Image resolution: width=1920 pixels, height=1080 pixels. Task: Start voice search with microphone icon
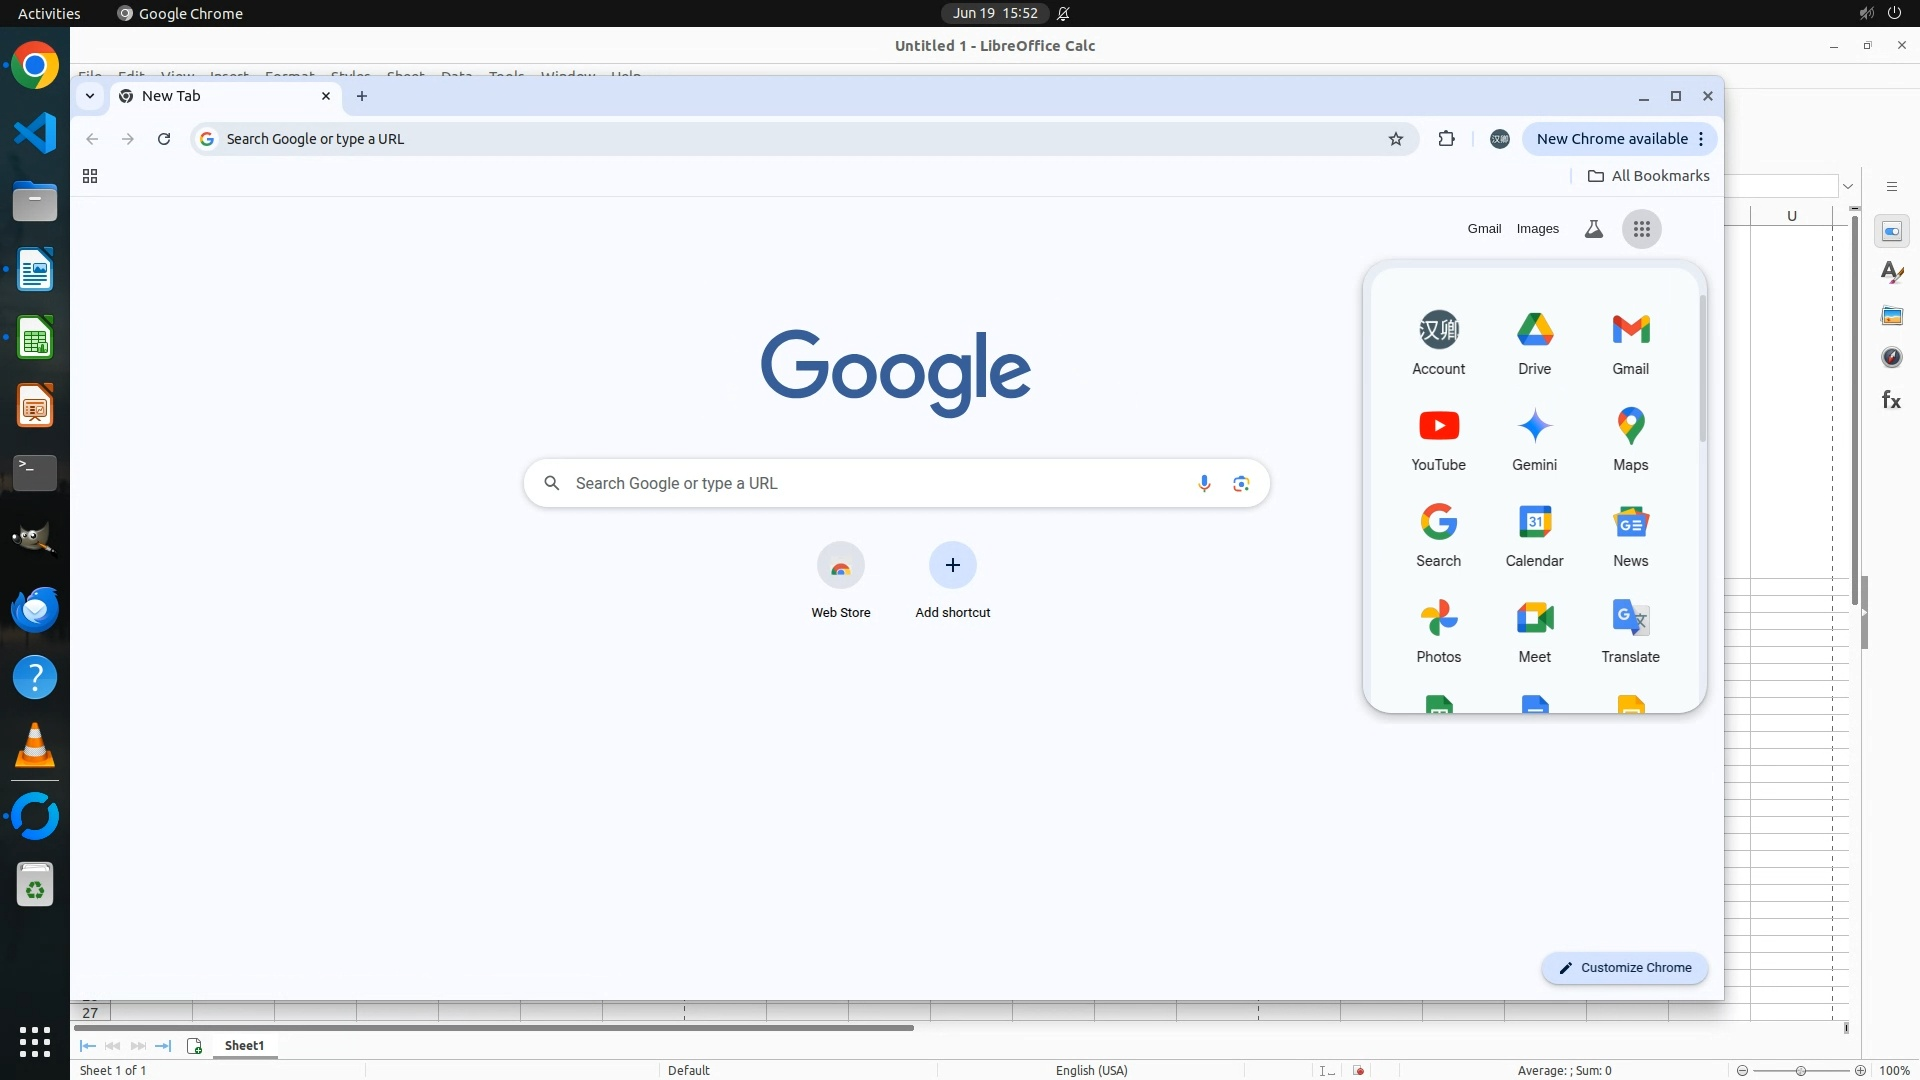click(1204, 484)
